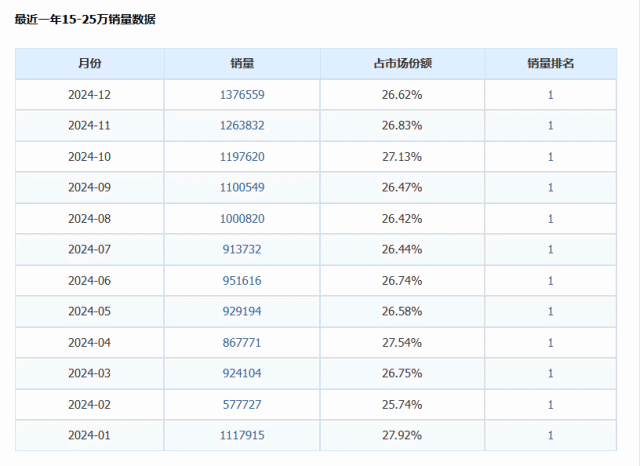This screenshot has width=640, height=466.
Task: Open sales figure 1263832 link
Action: tap(242, 125)
